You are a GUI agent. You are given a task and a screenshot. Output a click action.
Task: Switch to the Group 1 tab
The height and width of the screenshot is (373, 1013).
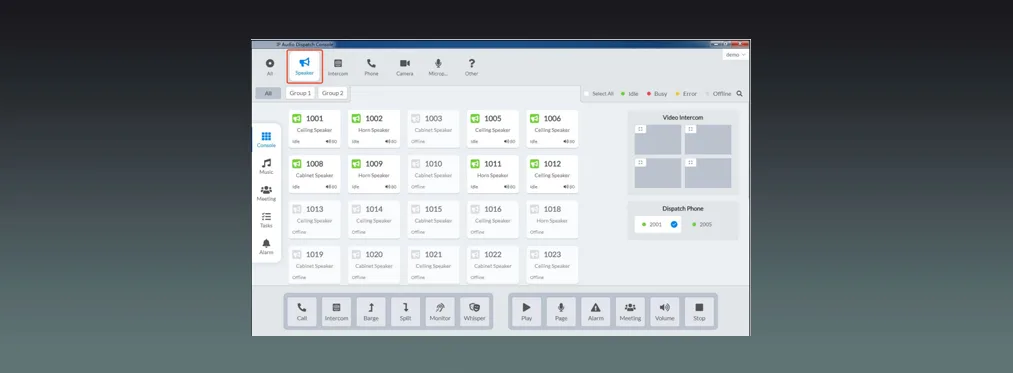(300, 93)
